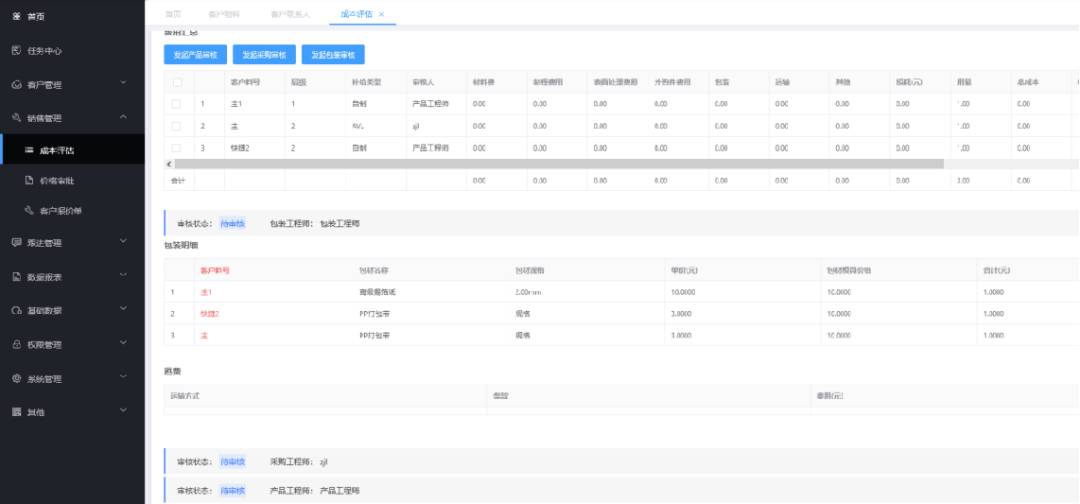Click the 销售管理 sidebar icon
1080x504 pixels.
click(x=17, y=118)
